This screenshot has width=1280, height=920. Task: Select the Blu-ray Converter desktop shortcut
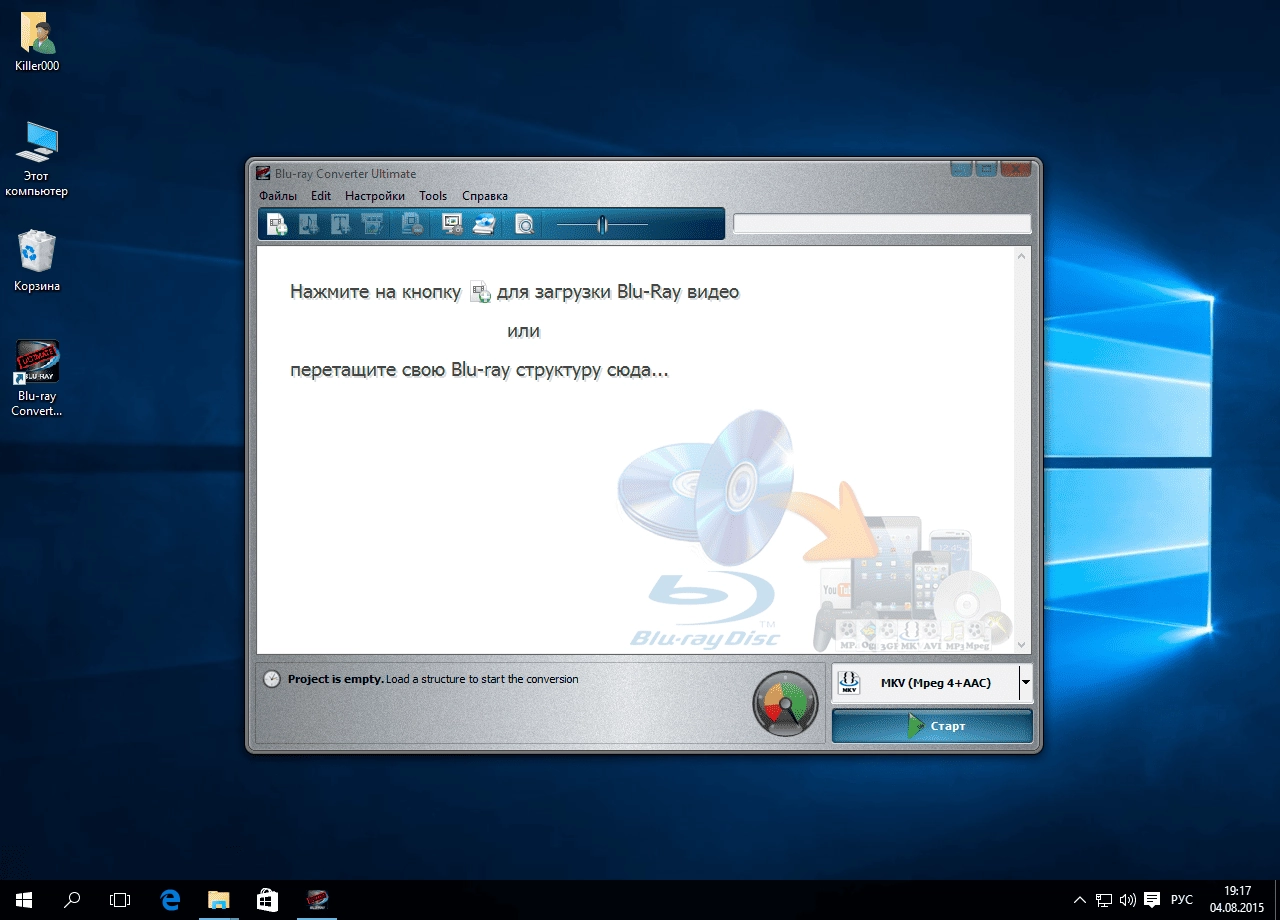coord(37,378)
